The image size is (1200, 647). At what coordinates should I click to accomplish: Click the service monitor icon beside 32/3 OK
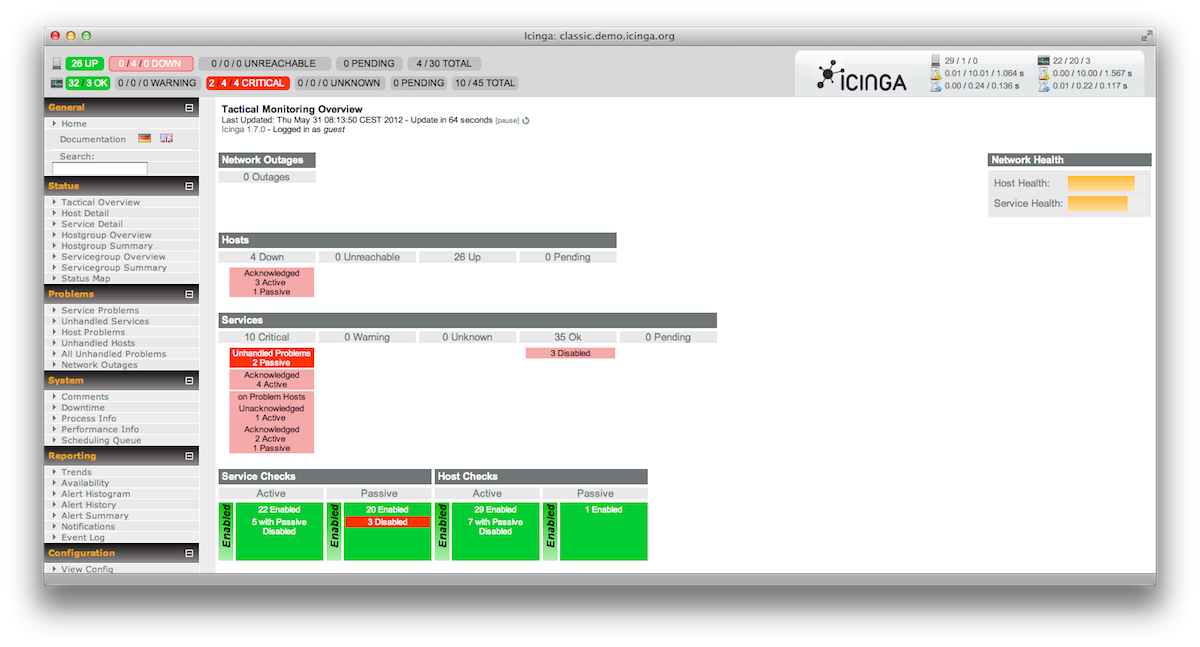[56, 83]
